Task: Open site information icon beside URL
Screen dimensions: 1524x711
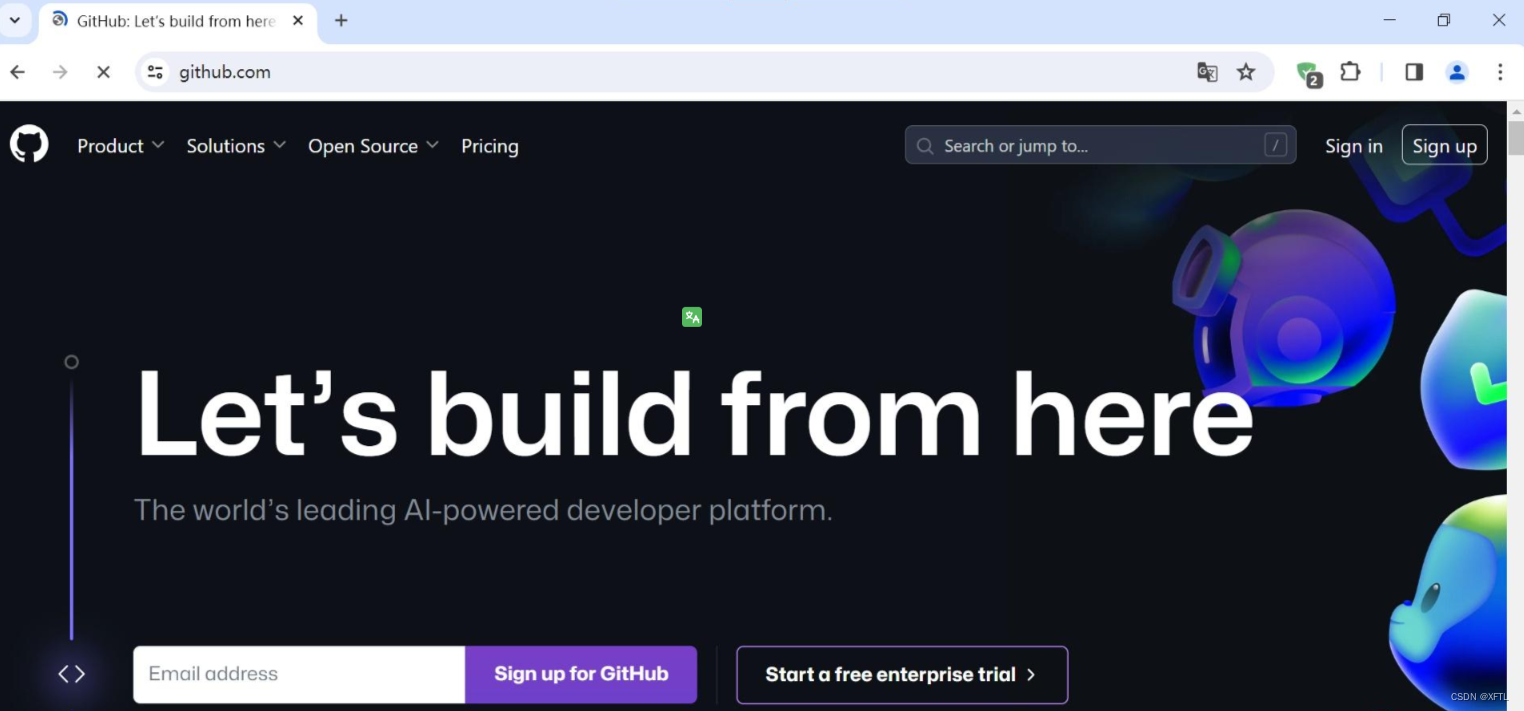Action: point(155,72)
